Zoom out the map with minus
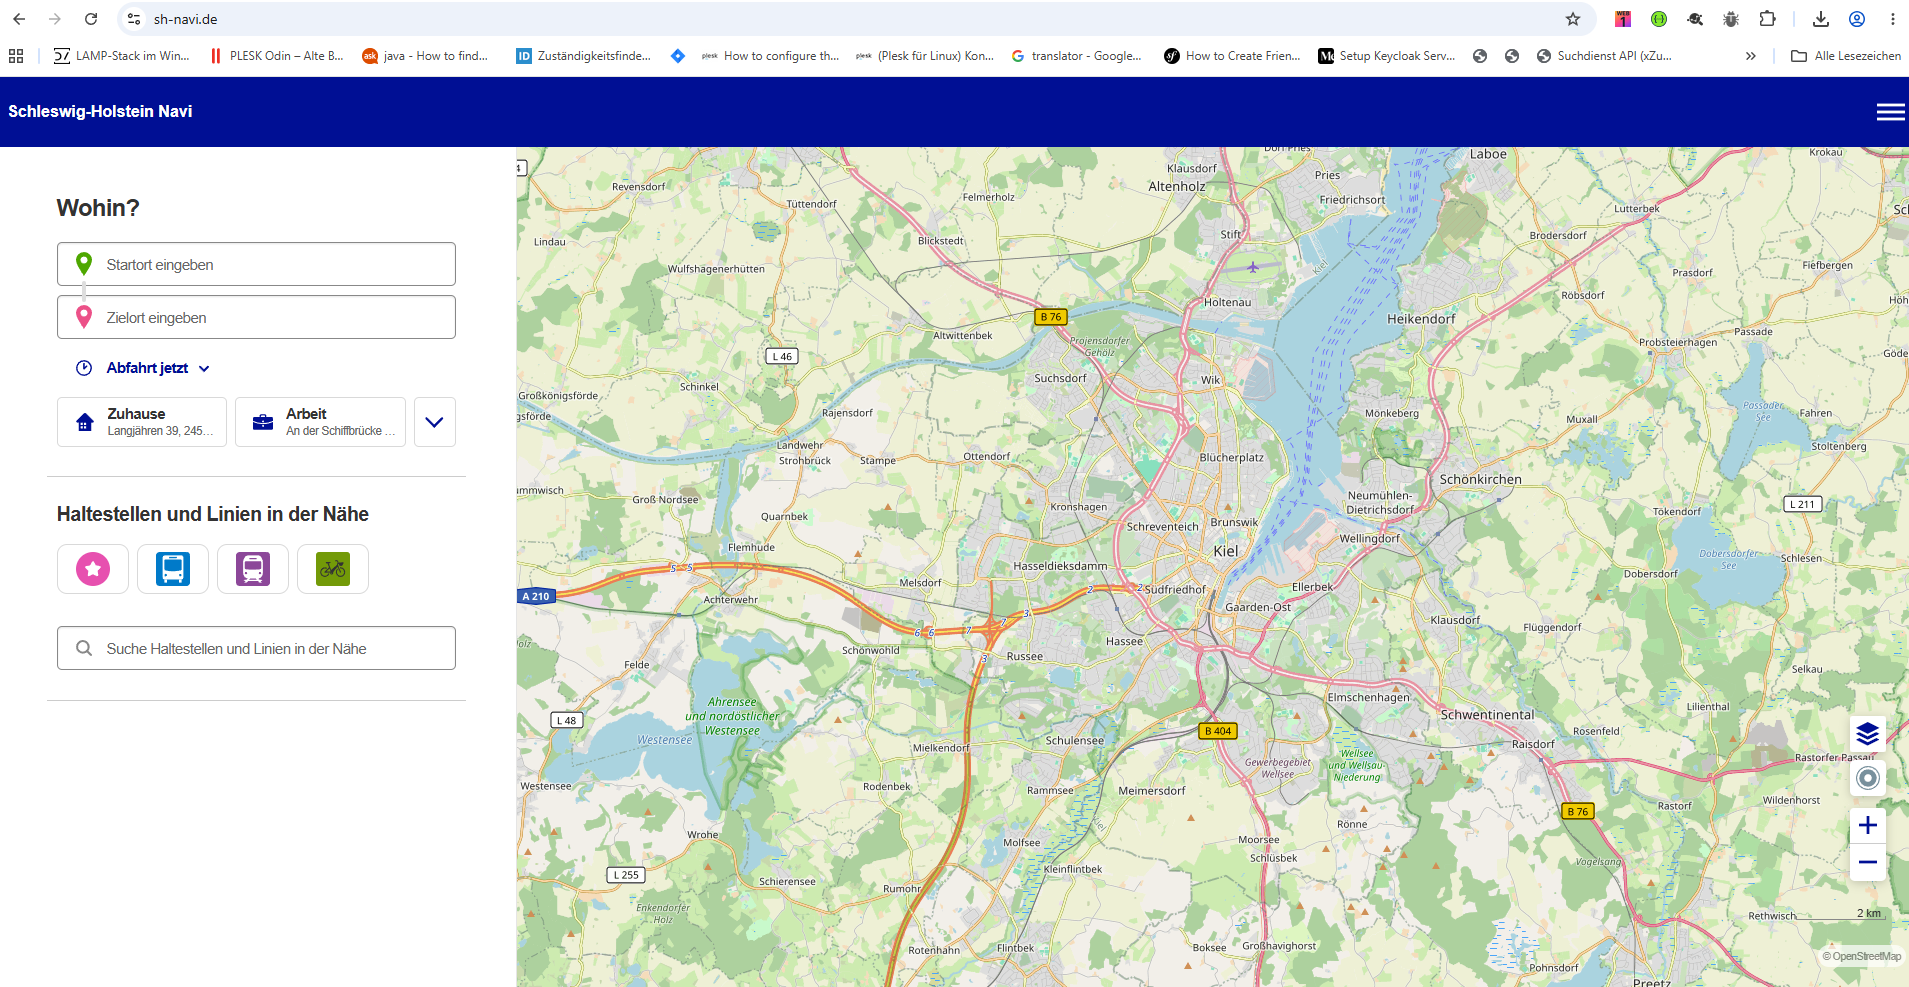 1867,862
